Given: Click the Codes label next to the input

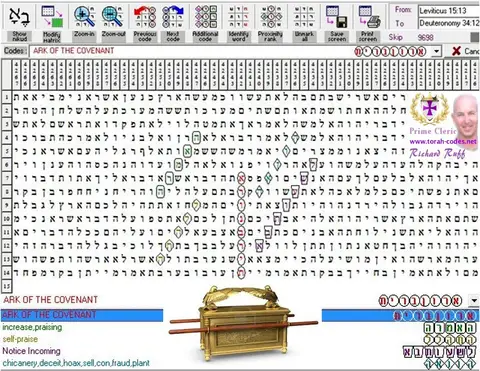Looking at the screenshot, I should click(15, 51).
